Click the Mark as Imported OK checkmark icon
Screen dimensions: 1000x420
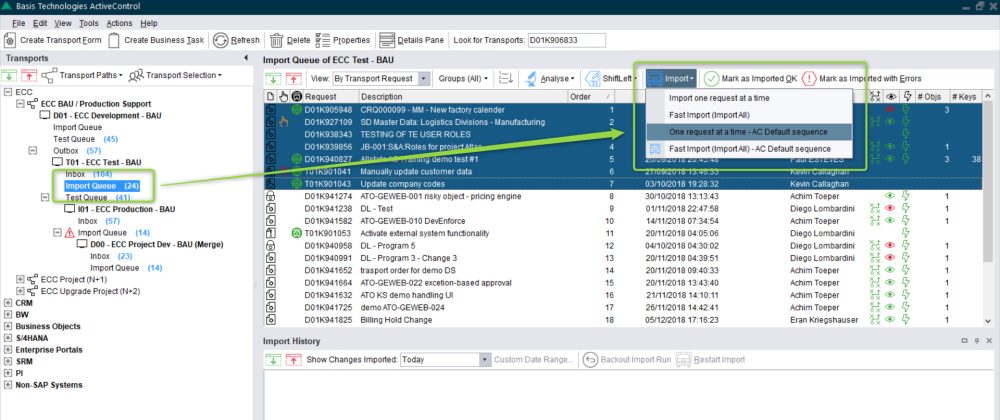click(x=711, y=78)
